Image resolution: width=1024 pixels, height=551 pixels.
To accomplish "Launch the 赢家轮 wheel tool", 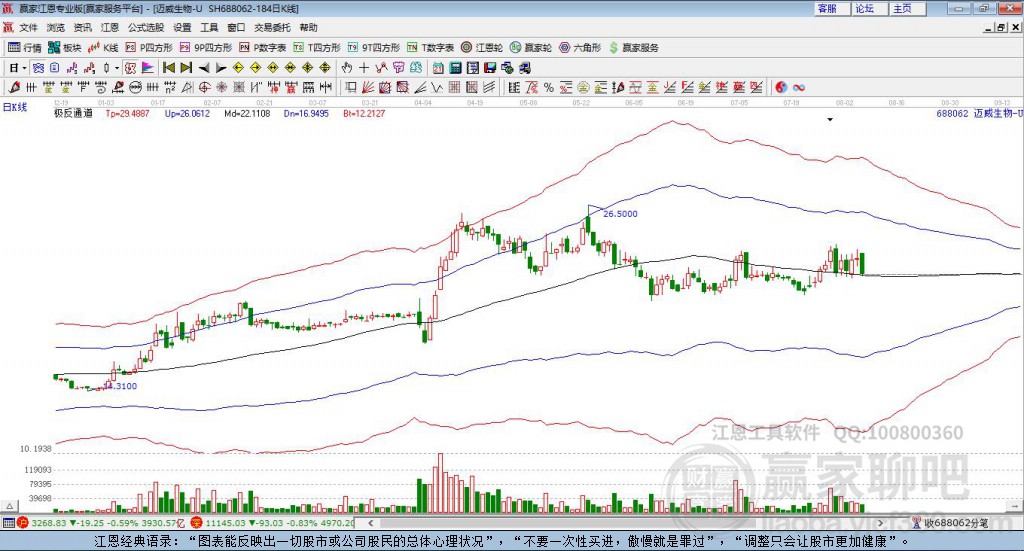I will pos(531,48).
